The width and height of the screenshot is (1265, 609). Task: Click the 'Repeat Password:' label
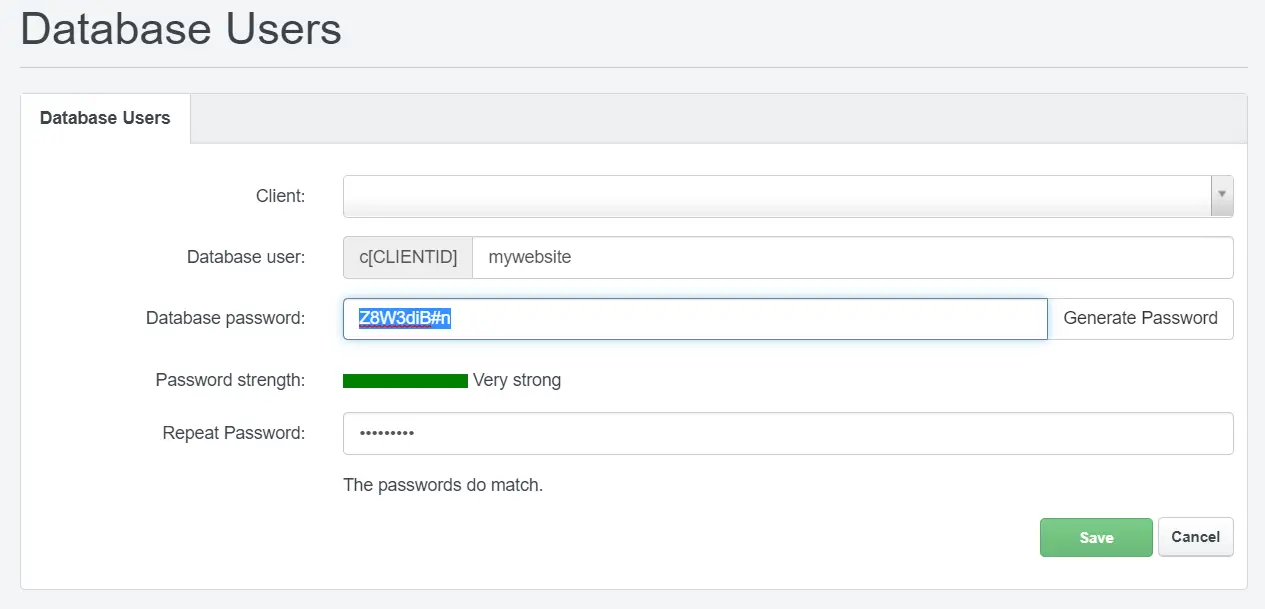click(234, 433)
